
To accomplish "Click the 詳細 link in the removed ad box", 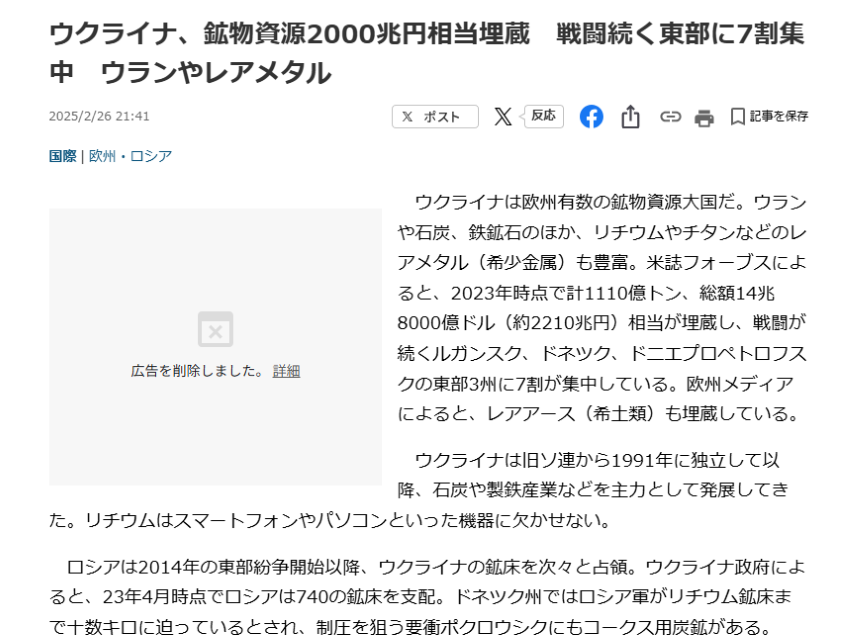I will tap(286, 371).
